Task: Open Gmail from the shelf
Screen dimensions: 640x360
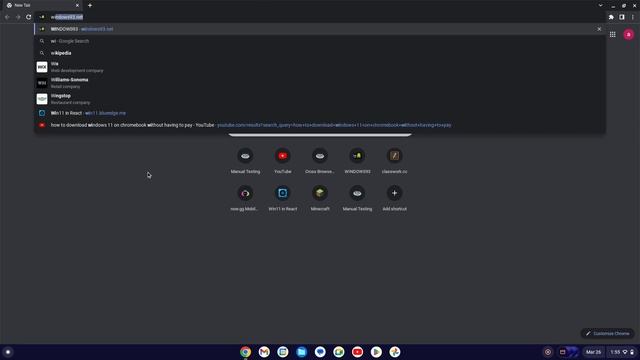Action: point(264,352)
